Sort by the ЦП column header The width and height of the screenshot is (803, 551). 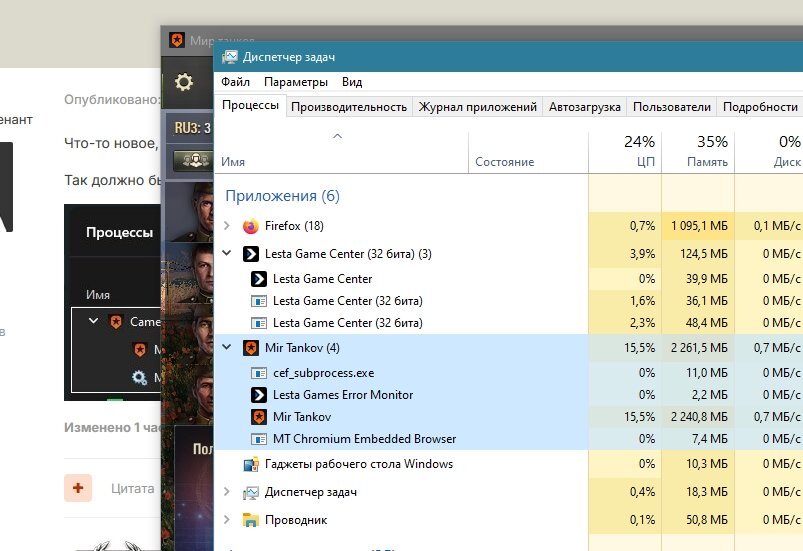[x=625, y=152]
